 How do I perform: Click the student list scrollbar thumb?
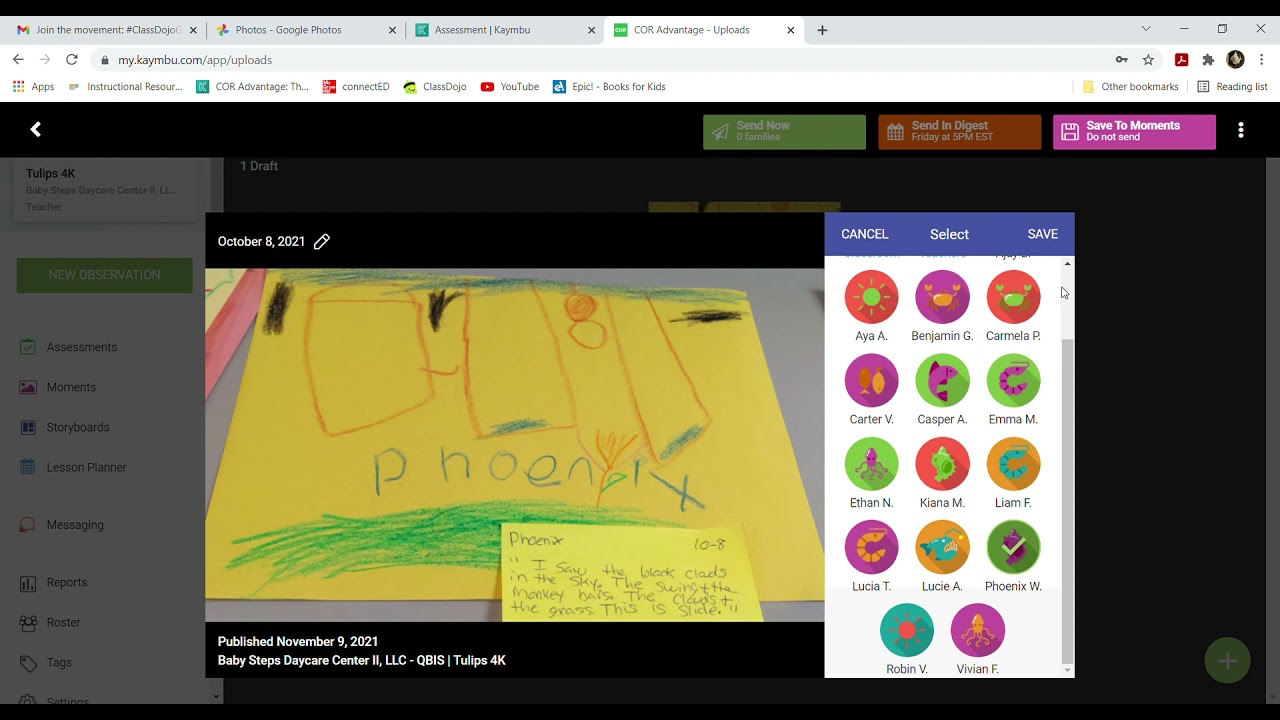coord(1067,500)
